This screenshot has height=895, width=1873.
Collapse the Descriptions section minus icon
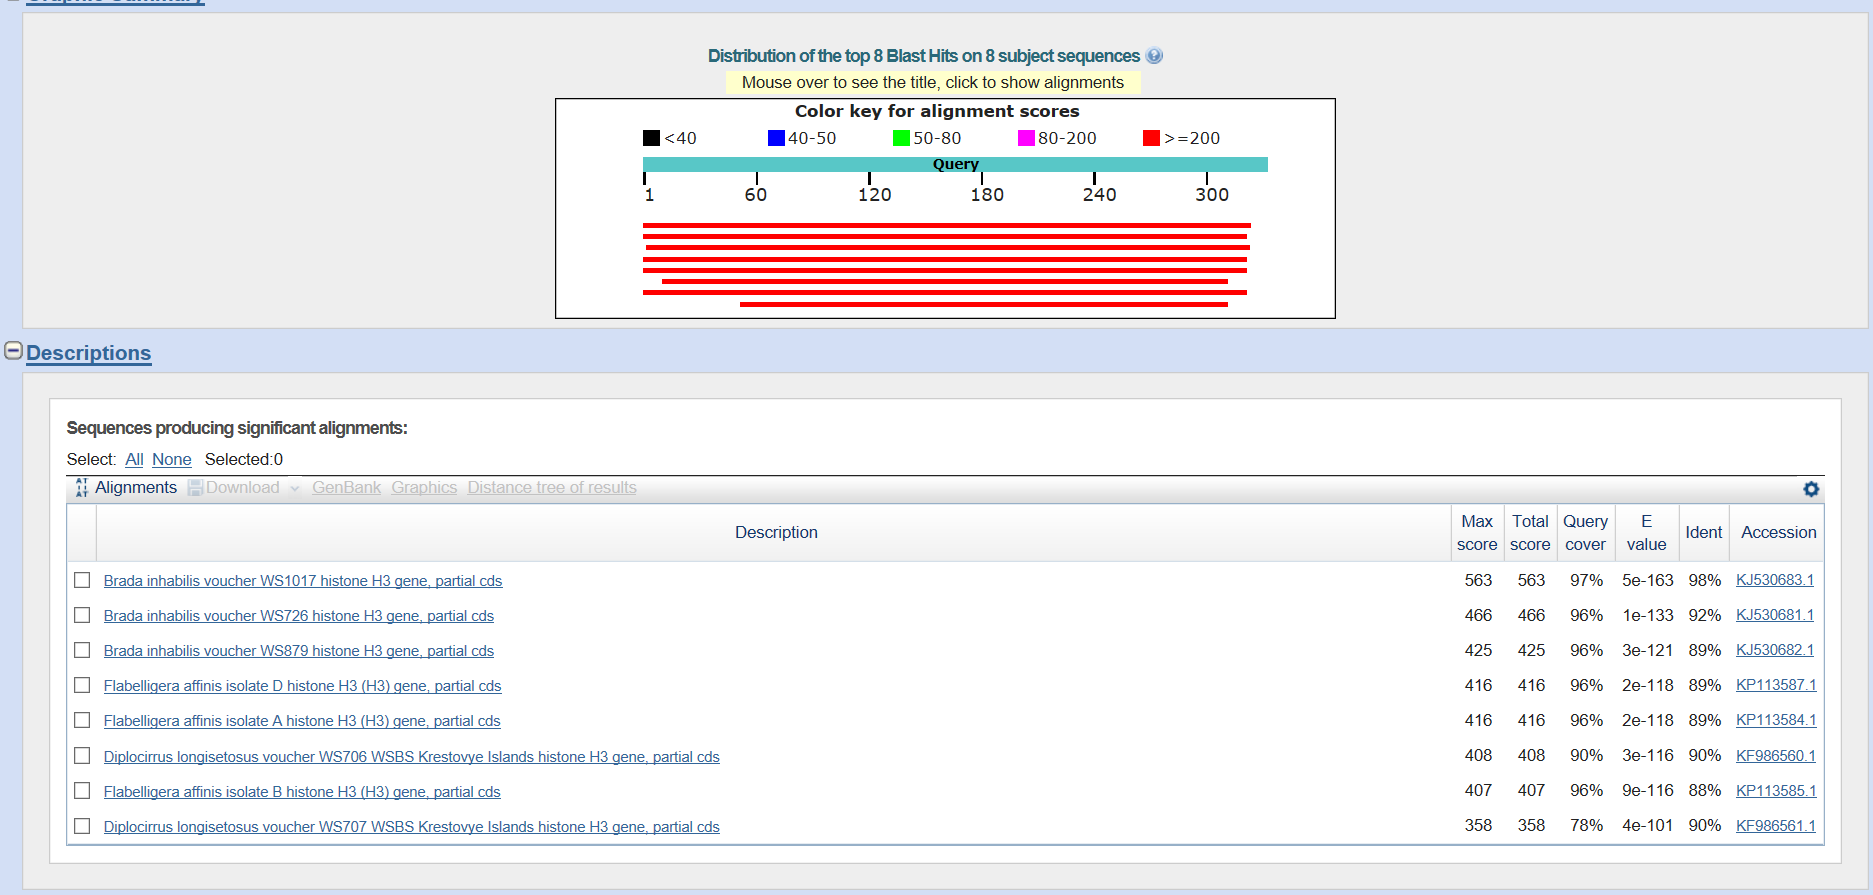coord(13,351)
